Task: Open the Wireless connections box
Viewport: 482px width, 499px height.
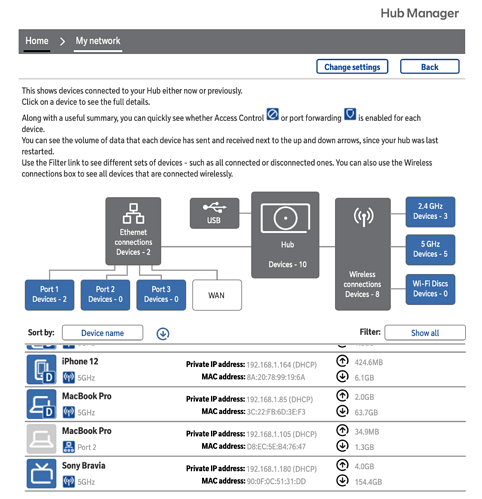Action: [x=363, y=254]
